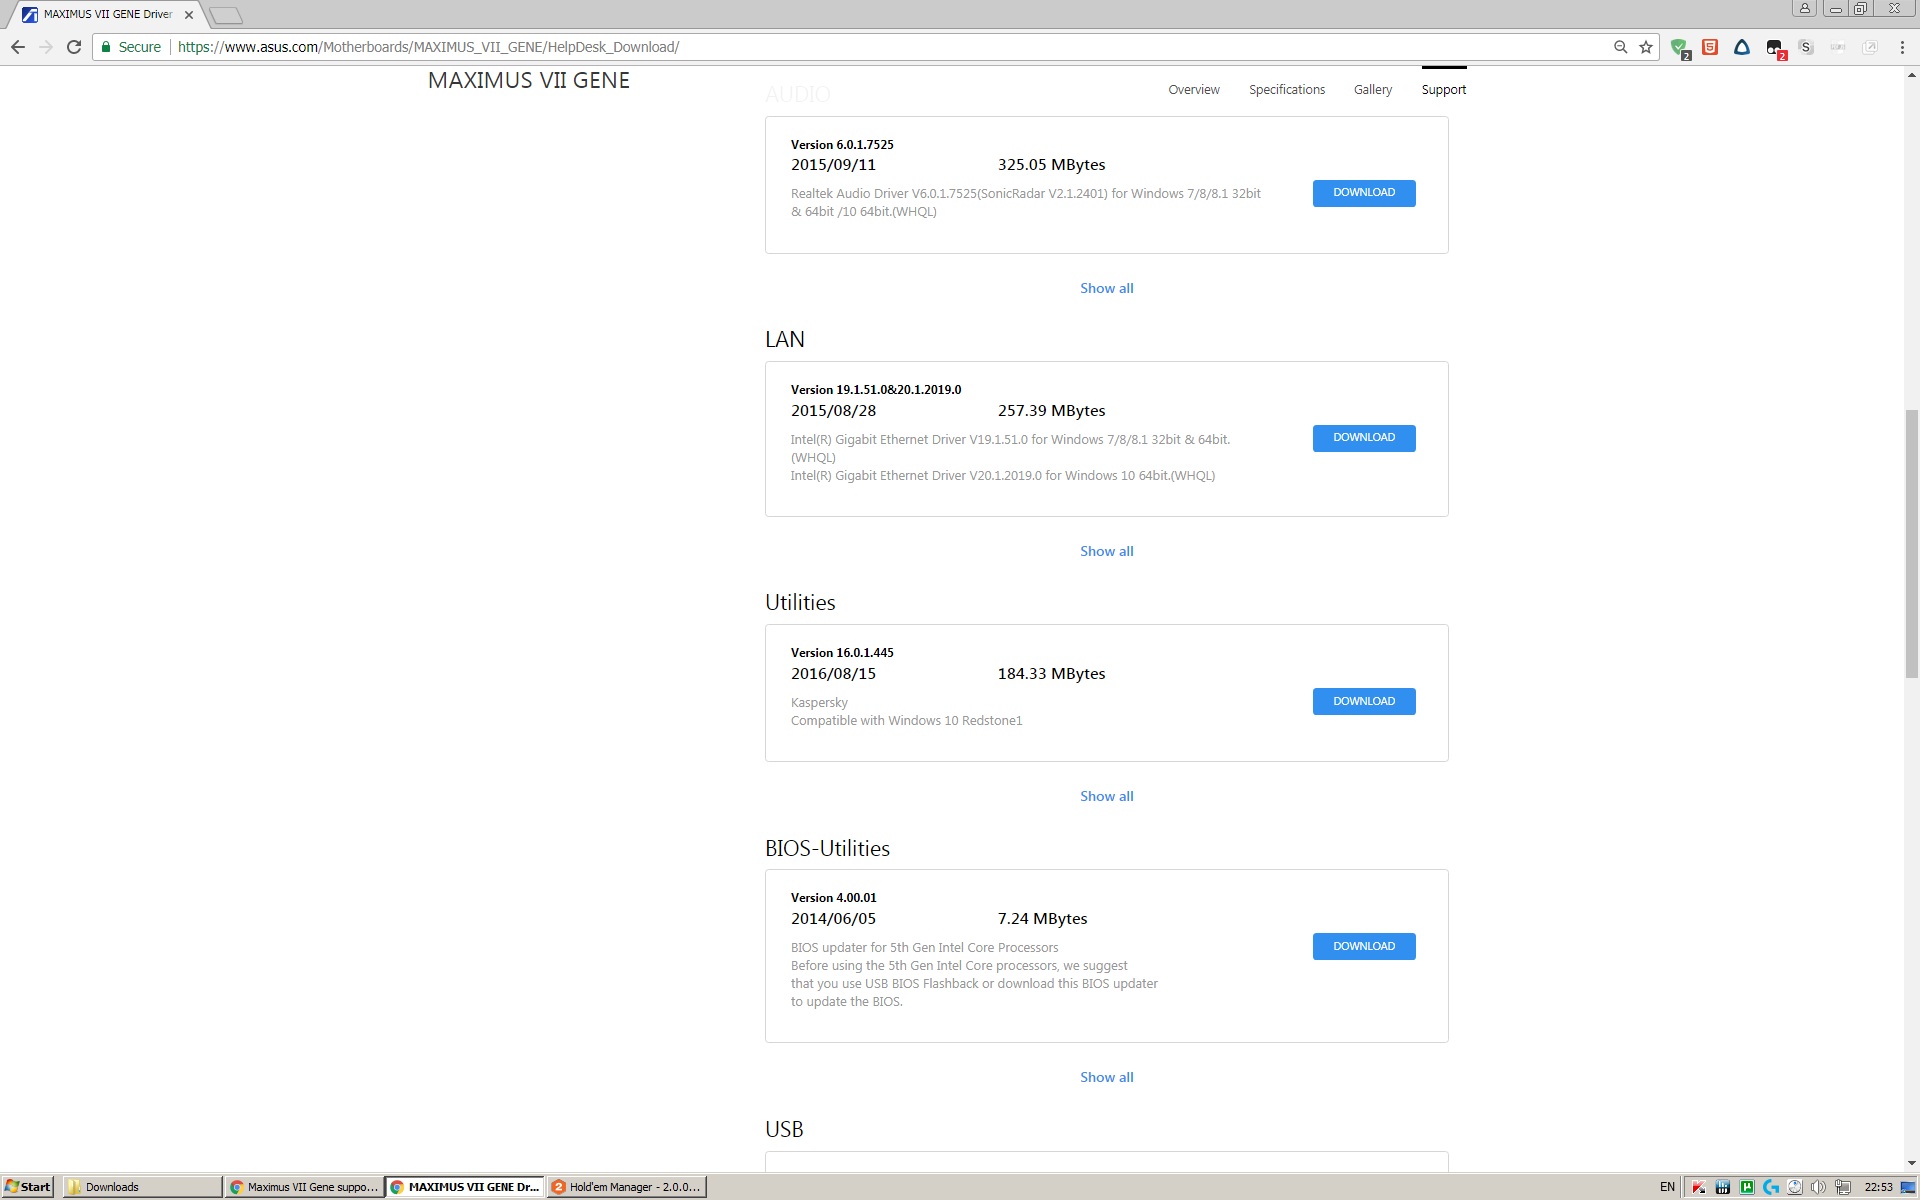Open Kaspersky tray icon
Viewport: 1920px width, 1200px height.
coord(1699,1187)
